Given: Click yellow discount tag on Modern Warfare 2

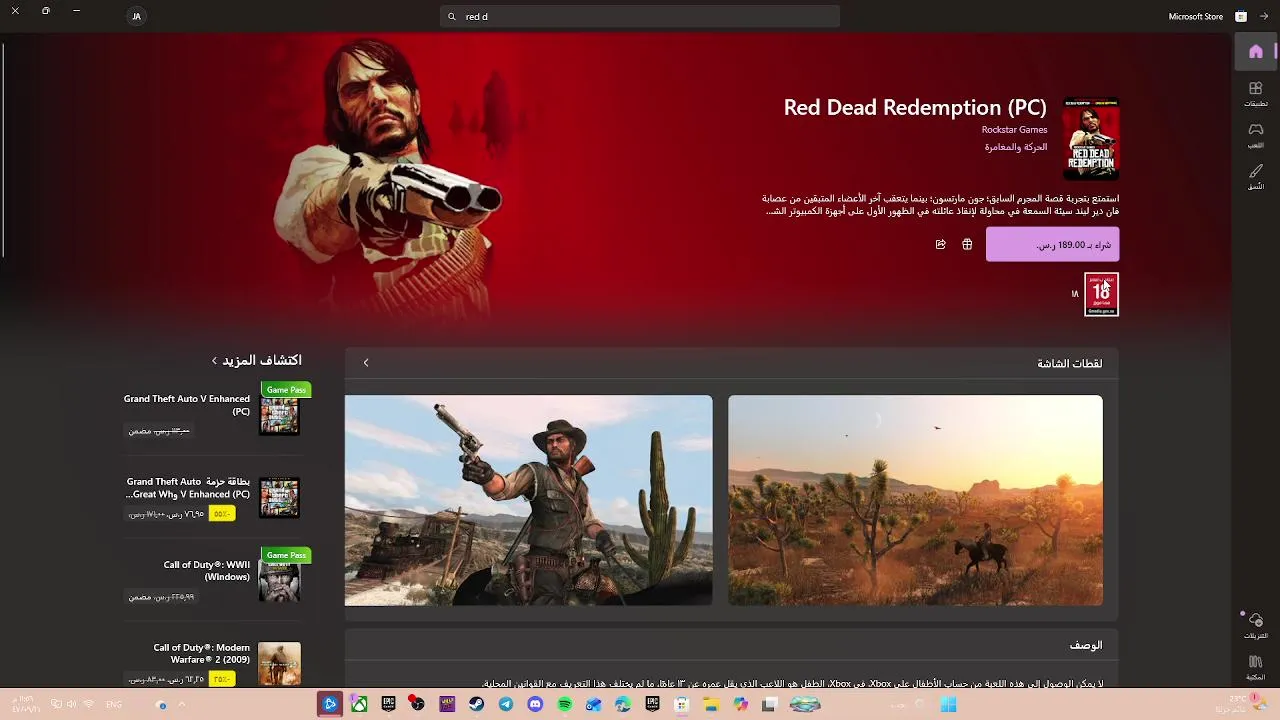Looking at the screenshot, I should [x=221, y=680].
